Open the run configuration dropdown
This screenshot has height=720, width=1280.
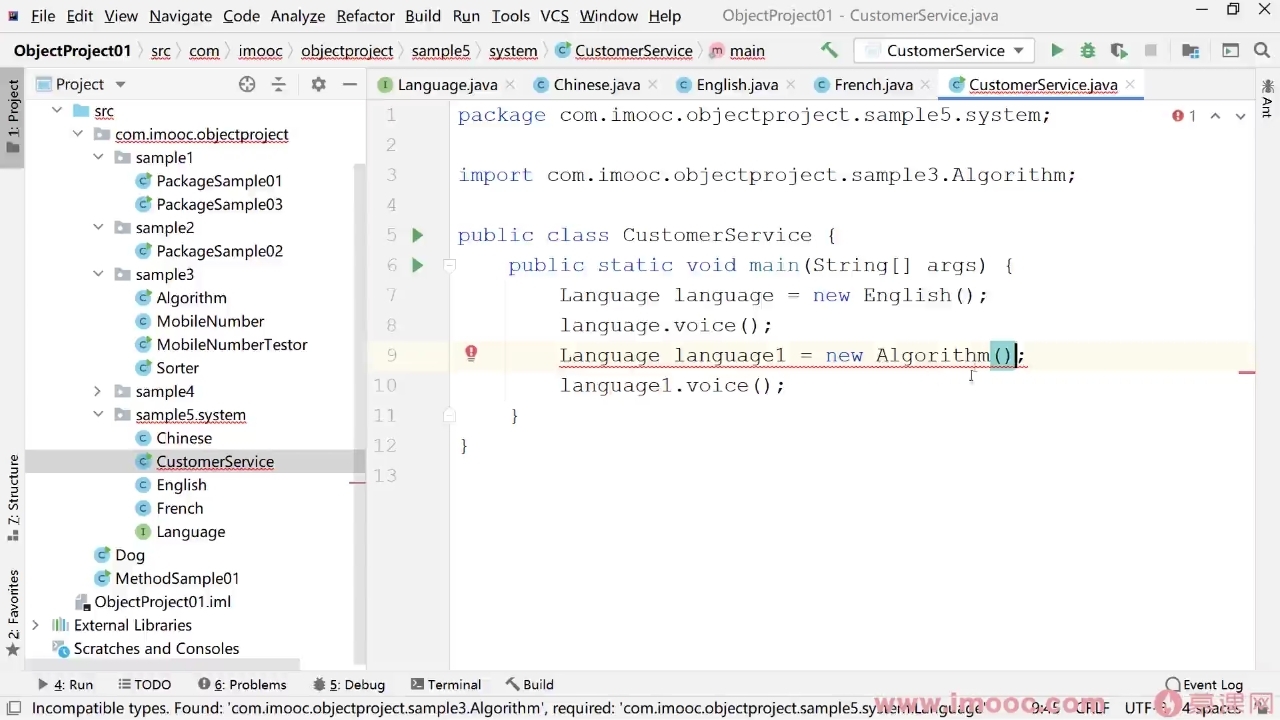(x=945, y=50)
